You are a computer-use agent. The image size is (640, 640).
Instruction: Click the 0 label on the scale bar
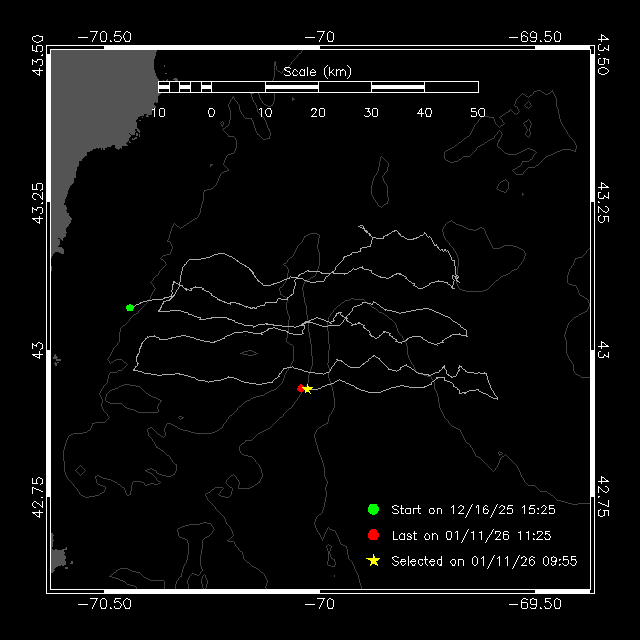211,112
